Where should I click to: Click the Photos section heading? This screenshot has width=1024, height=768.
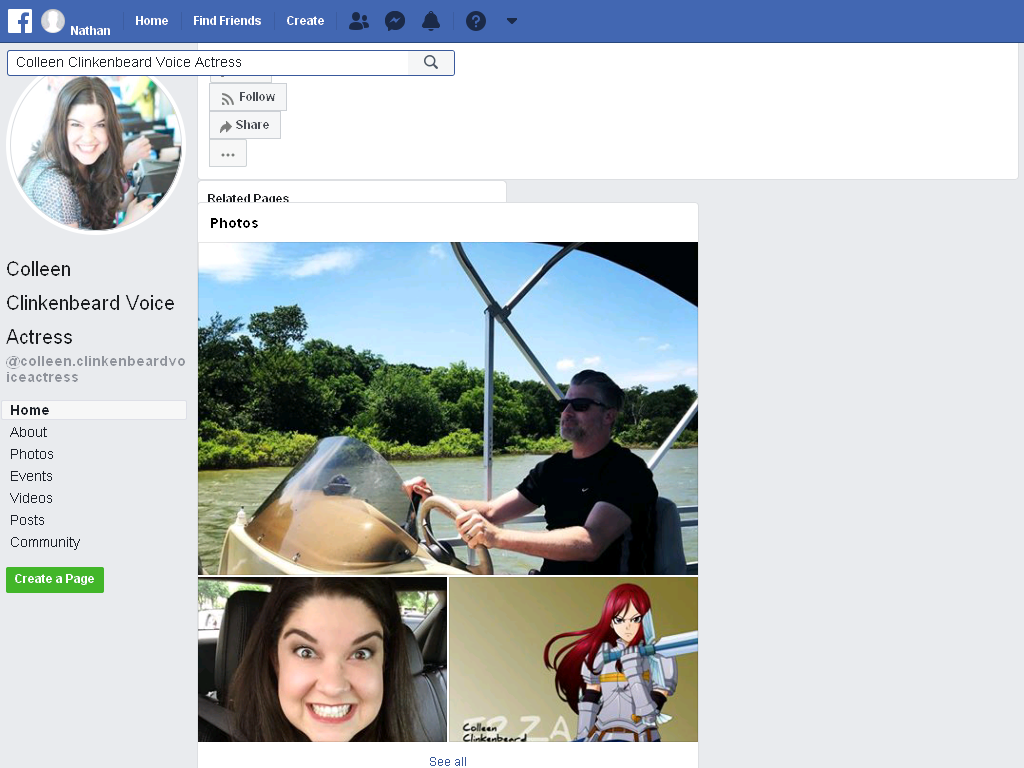234,223
